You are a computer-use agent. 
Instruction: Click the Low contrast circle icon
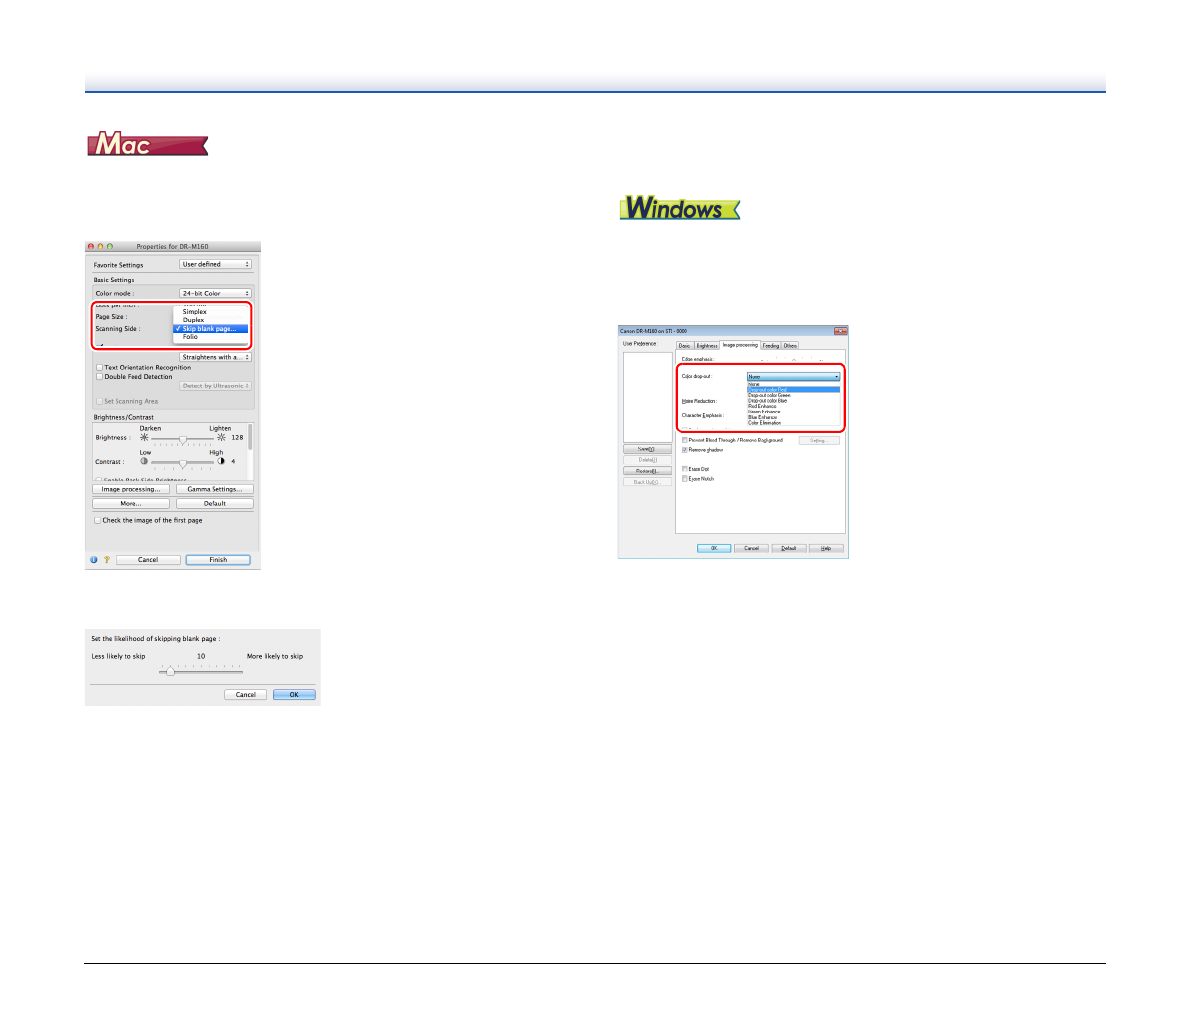pyautogui.click(x=144, y=462)
